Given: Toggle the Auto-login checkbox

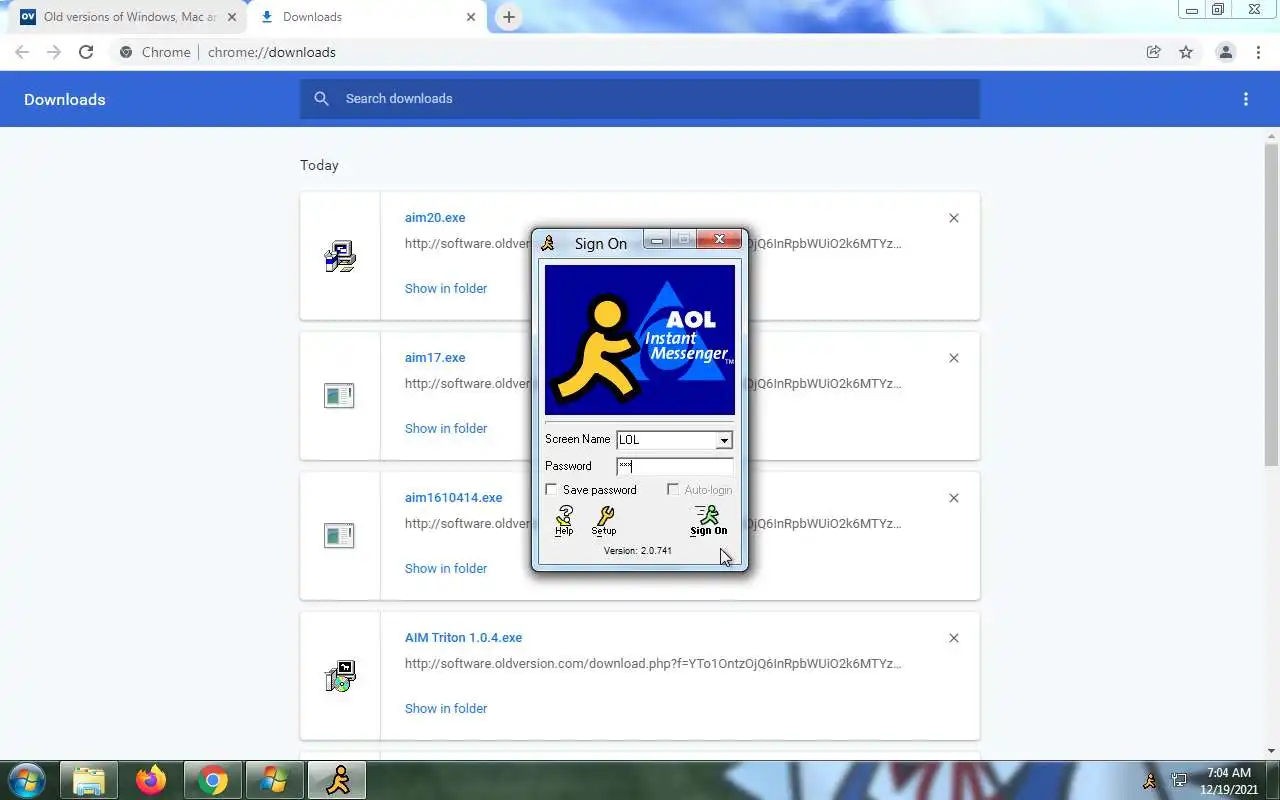Looking at the screenshot, I should (673, 489).
